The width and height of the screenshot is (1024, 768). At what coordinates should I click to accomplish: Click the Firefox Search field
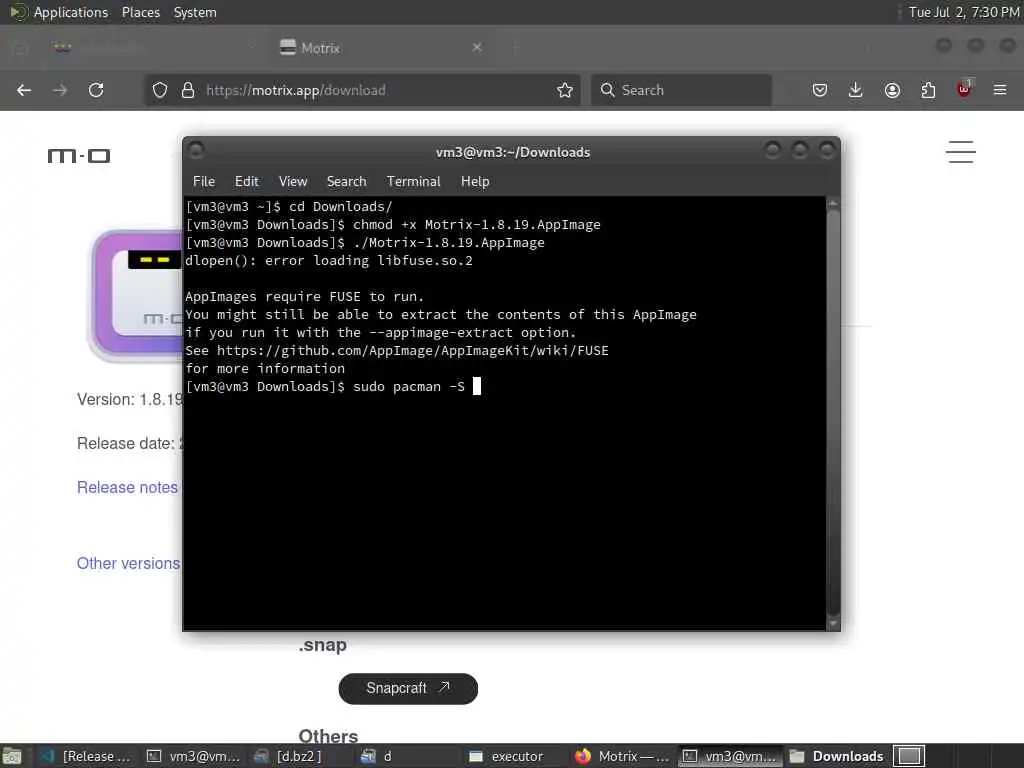681,90
